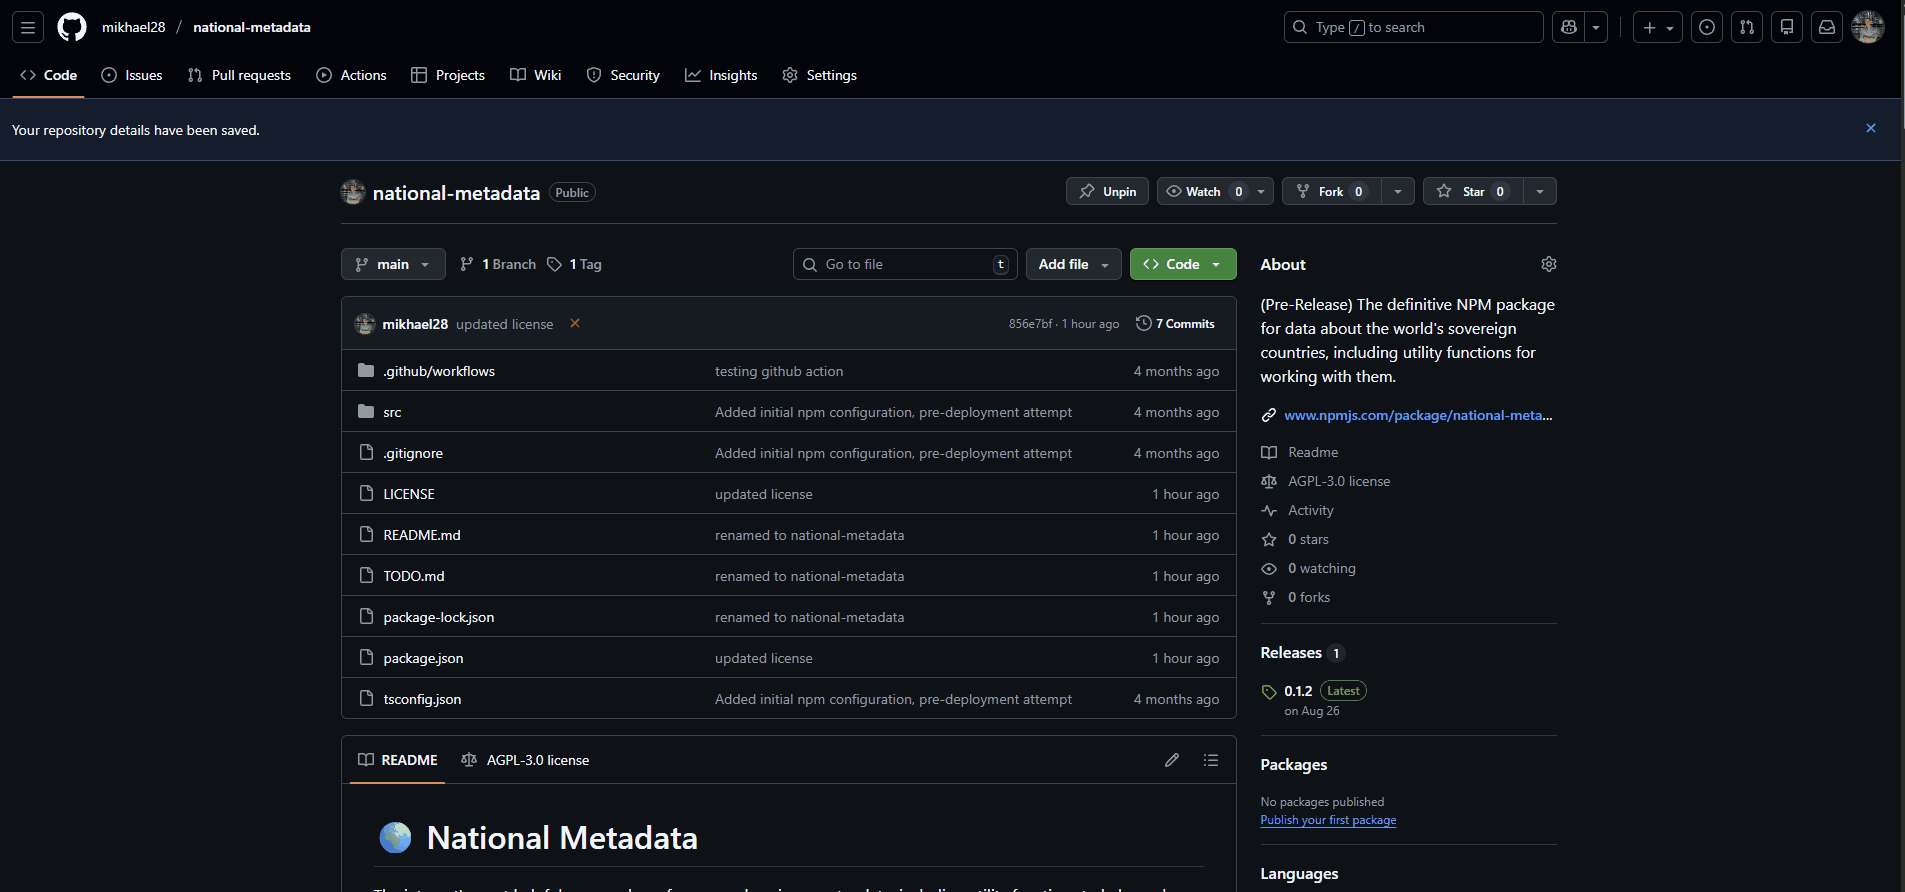Expand the main branch dropdown
The width and height of the screenshot is (1905, 892).
(393, 264)
